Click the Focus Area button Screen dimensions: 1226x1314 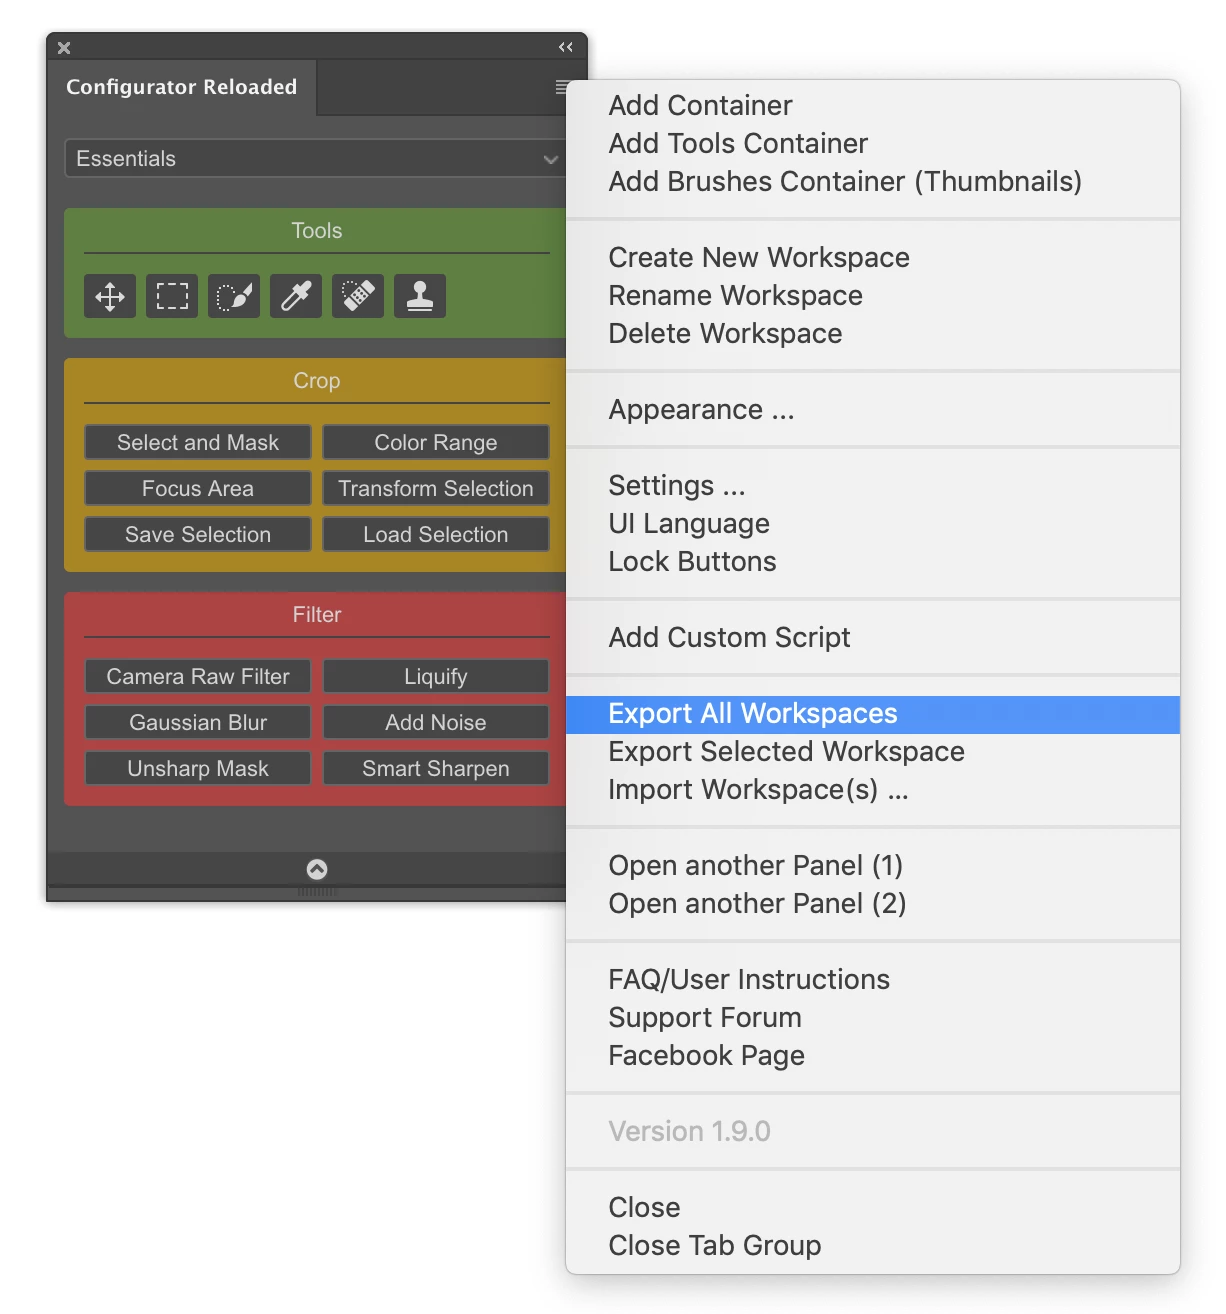(198, 488)
